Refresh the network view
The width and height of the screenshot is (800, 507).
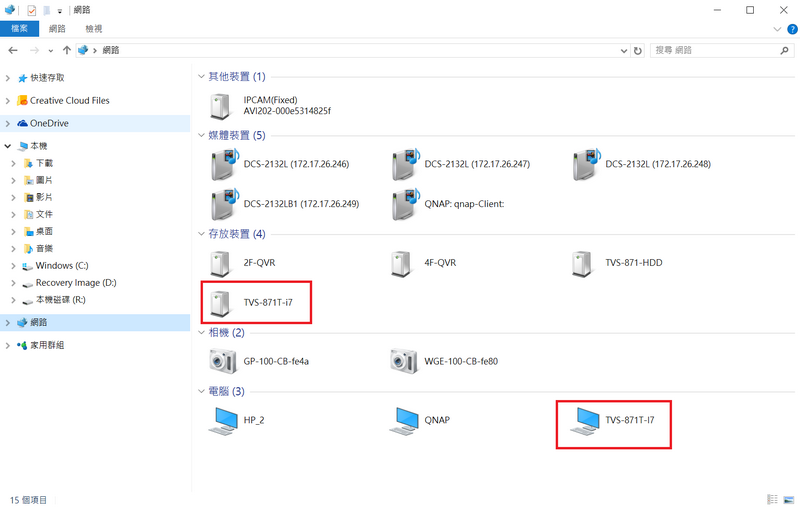coord(638,50)
